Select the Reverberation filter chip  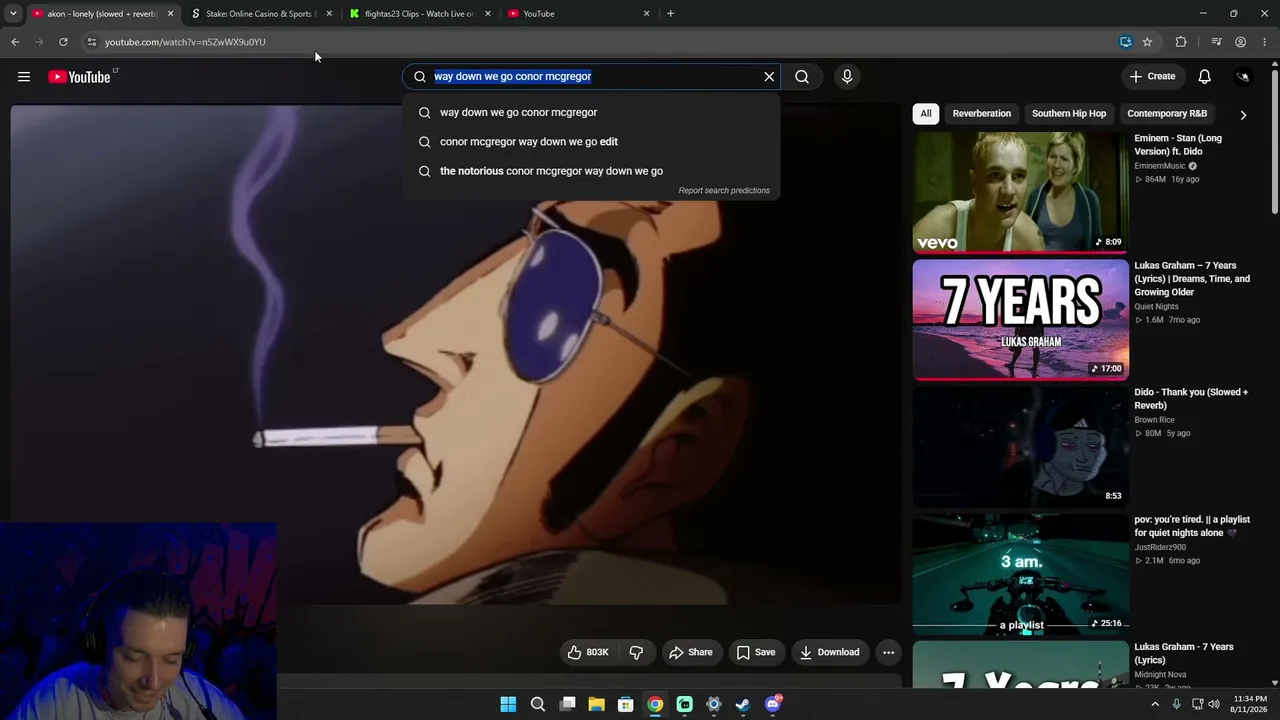point(981,113)
